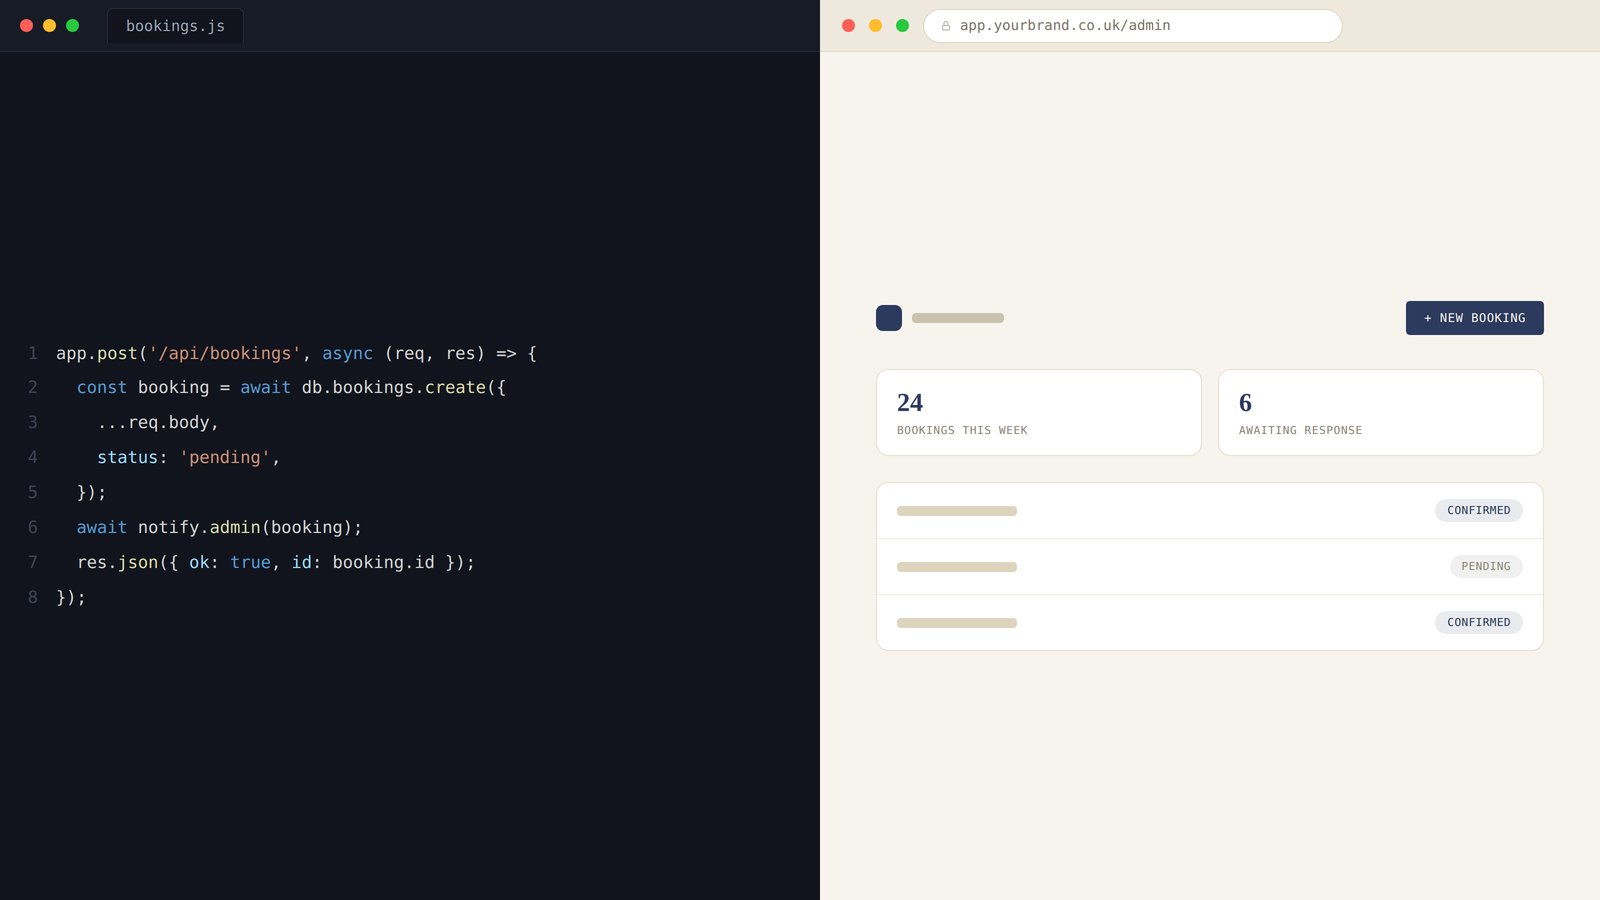Click line number 1 in the editor gutter

pos(33,353)
